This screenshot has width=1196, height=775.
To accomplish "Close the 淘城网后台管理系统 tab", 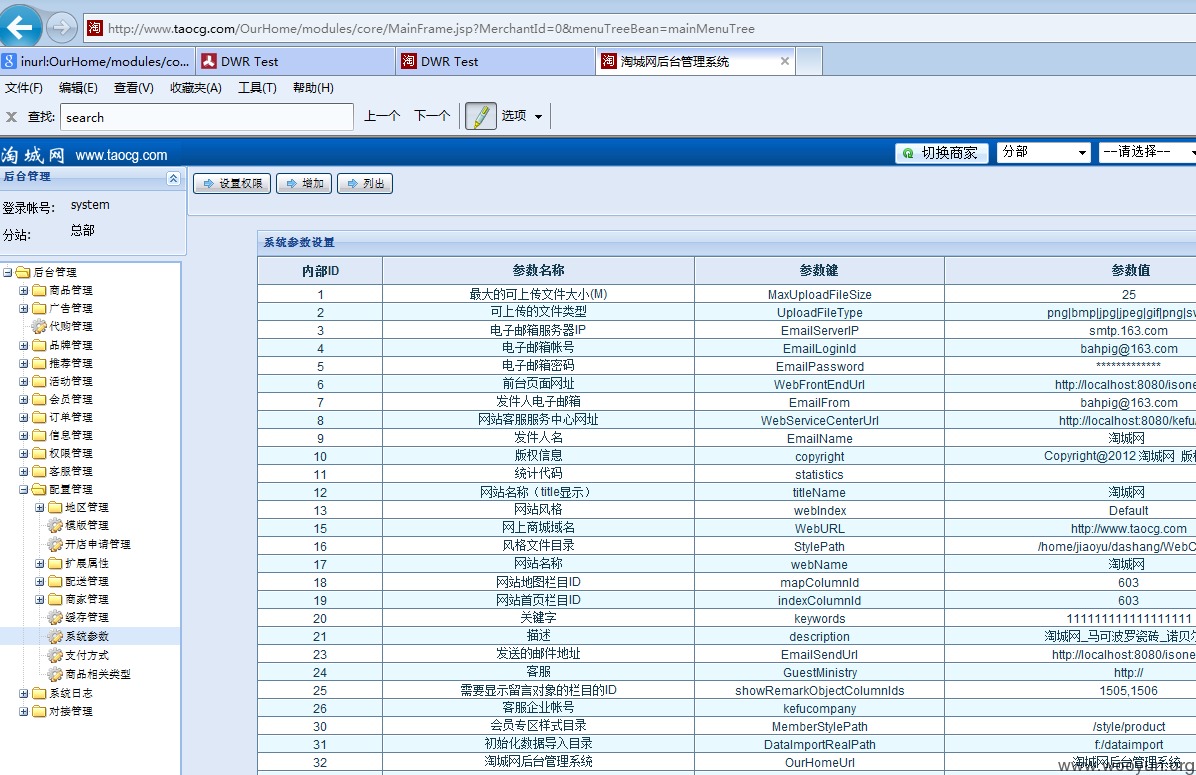I will click(x=784, y=61).
